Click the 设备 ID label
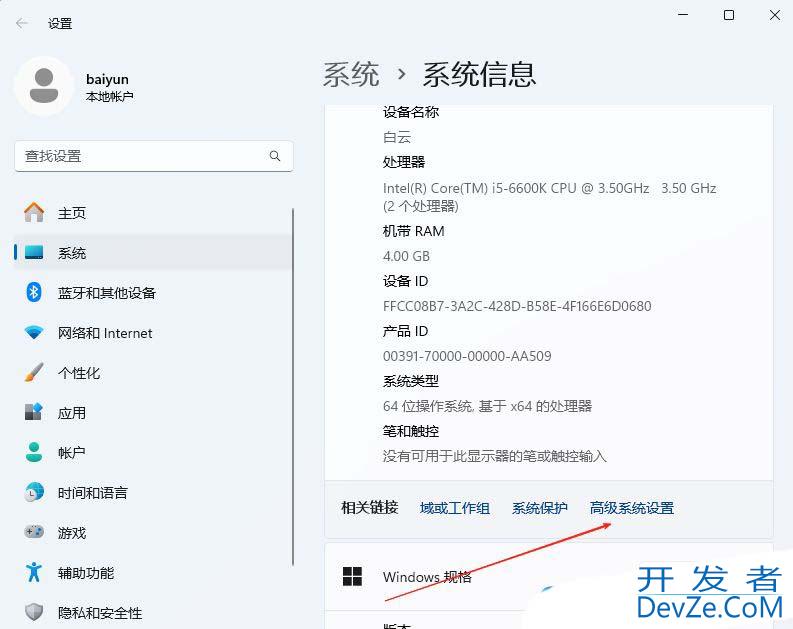 coord(405,281)
